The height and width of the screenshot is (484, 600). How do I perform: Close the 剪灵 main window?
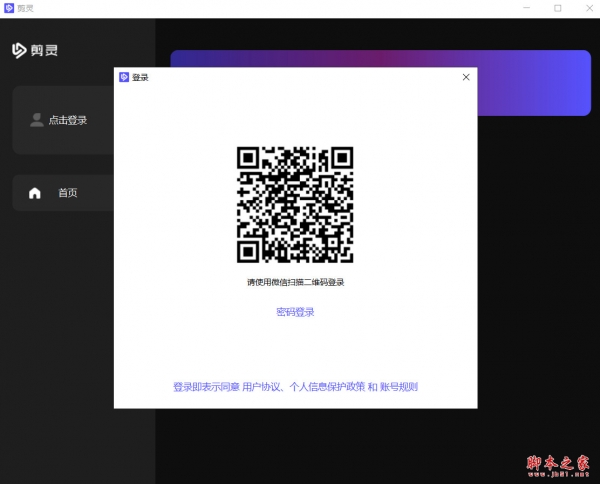(586, 8)
